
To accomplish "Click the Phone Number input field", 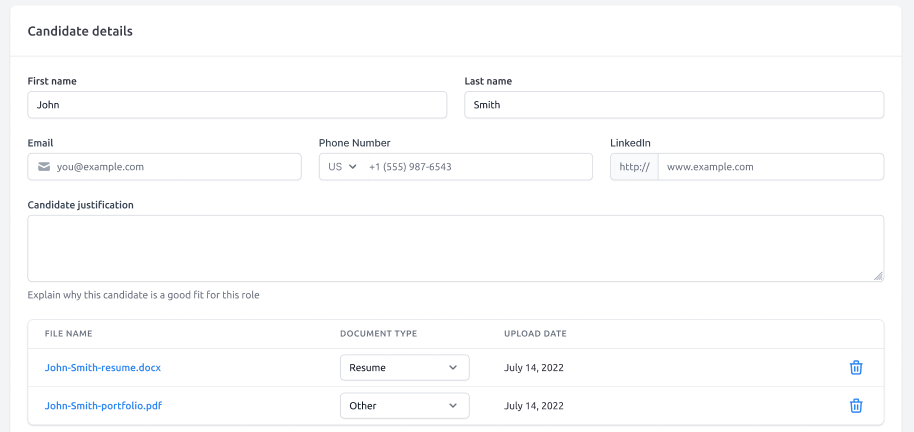I will (x=477, y=167).
